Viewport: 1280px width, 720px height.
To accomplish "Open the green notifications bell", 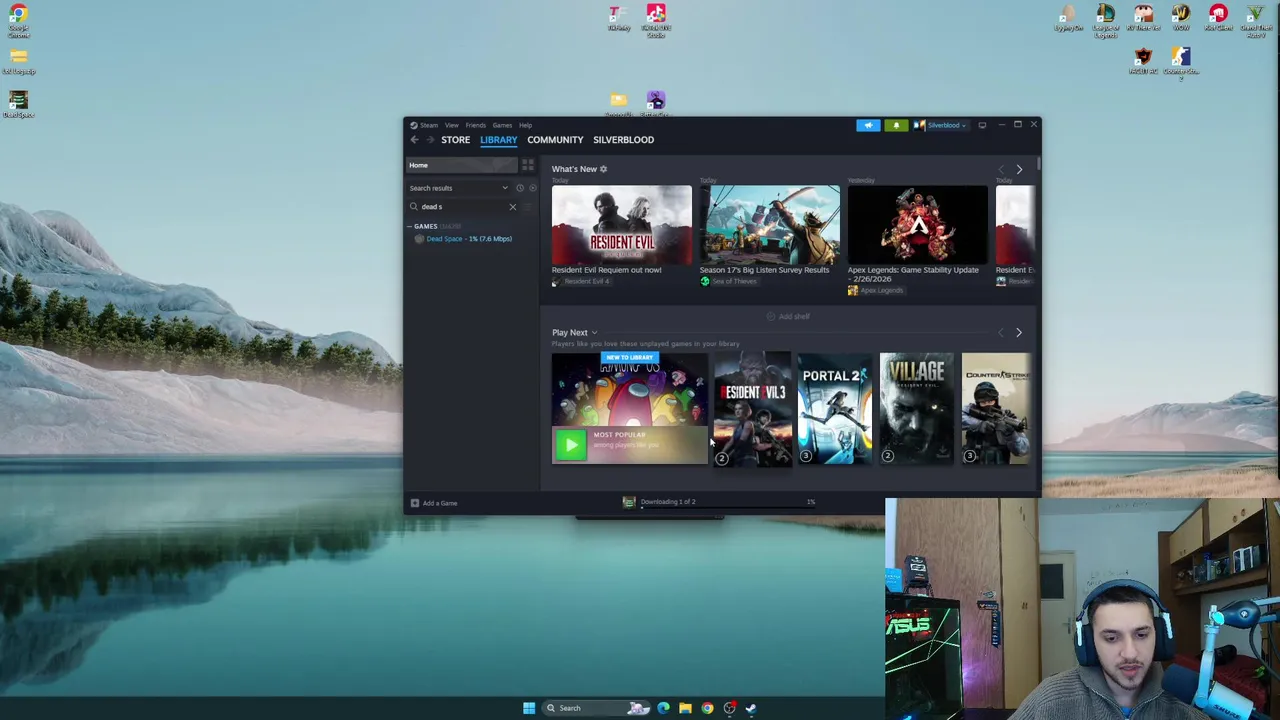I will 896,125.
